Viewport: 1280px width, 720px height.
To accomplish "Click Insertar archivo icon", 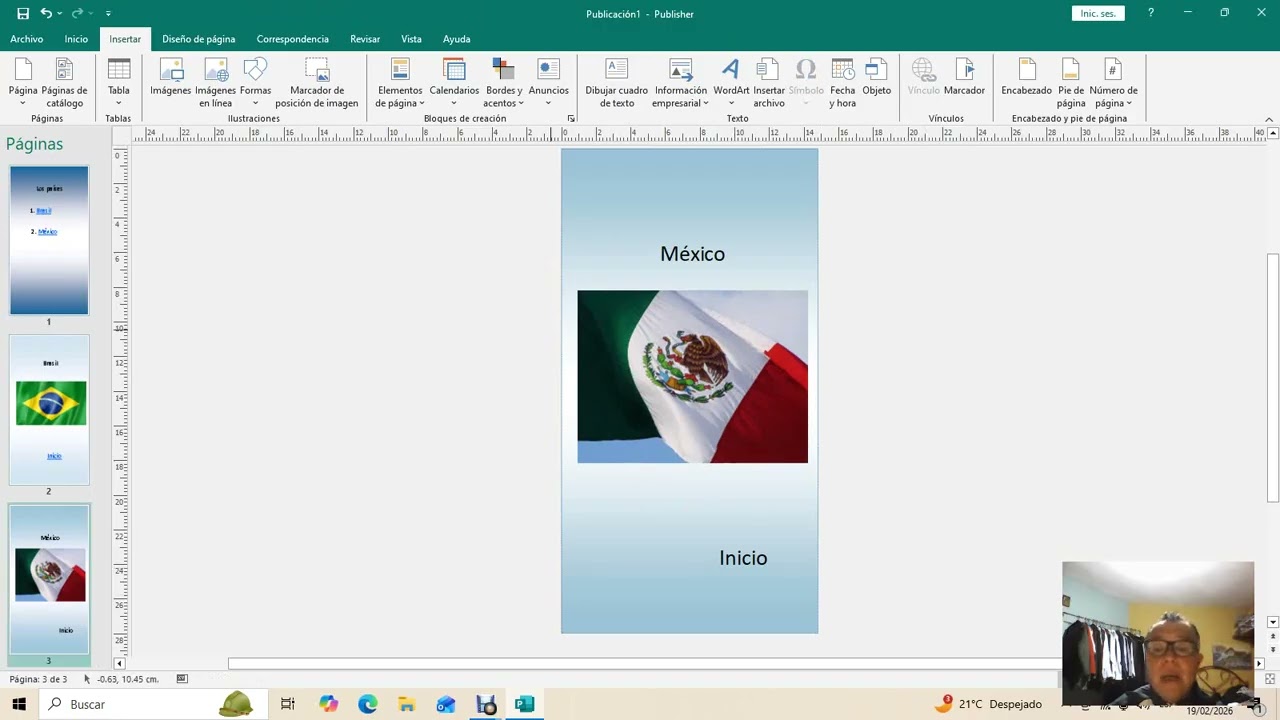I will [769, 82].
